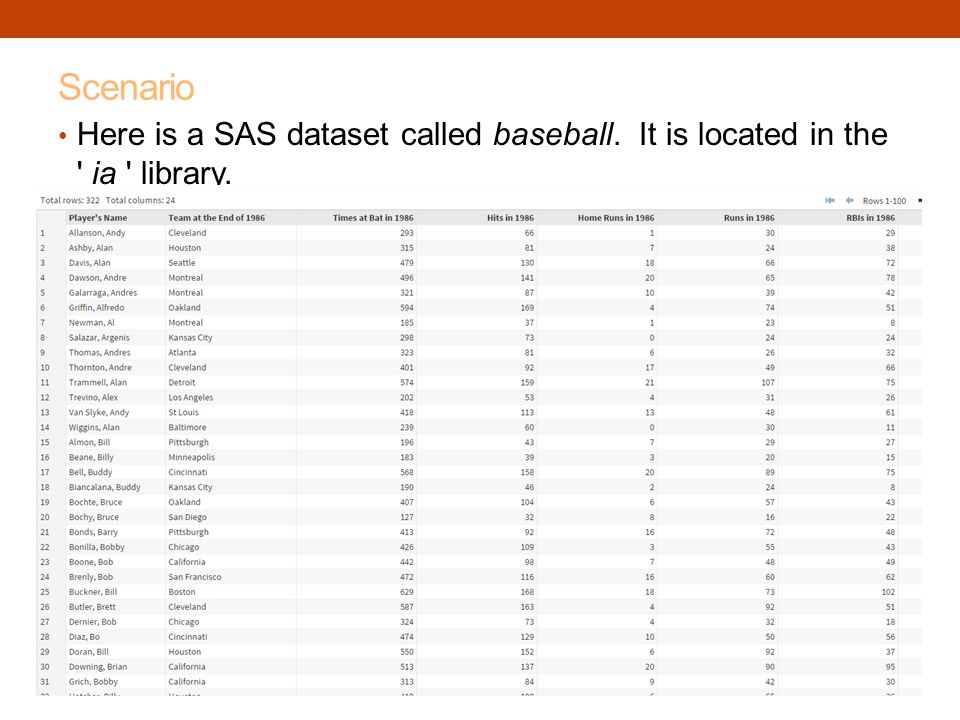Click the Minneapolis team cell
Image resolution: width=960 pixels, height=720 pixels.
coord(192,457)
